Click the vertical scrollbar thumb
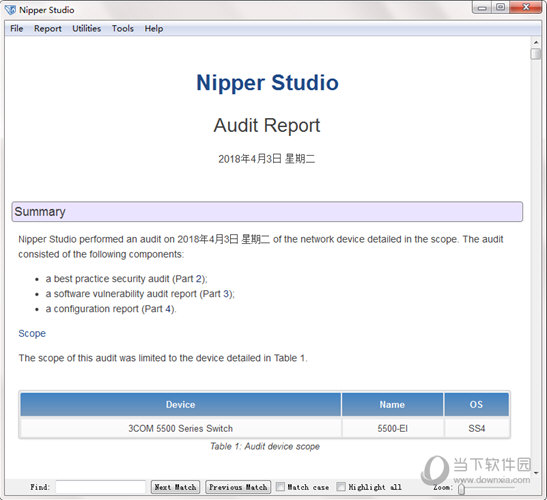The height and width of the screenshot is (500, 547). (x=536, y=54)
